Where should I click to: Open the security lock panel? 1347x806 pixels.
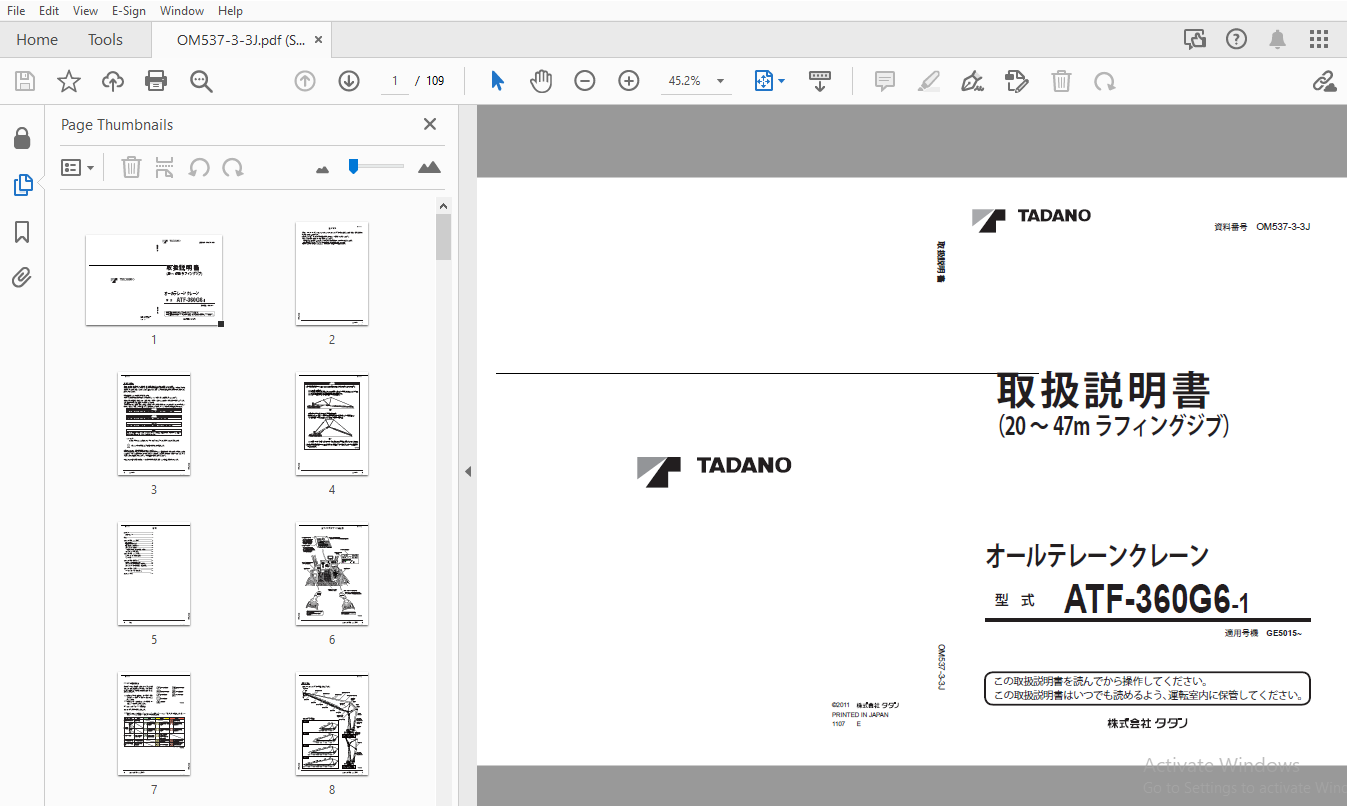pyautogui.click(x=22, y=138)
